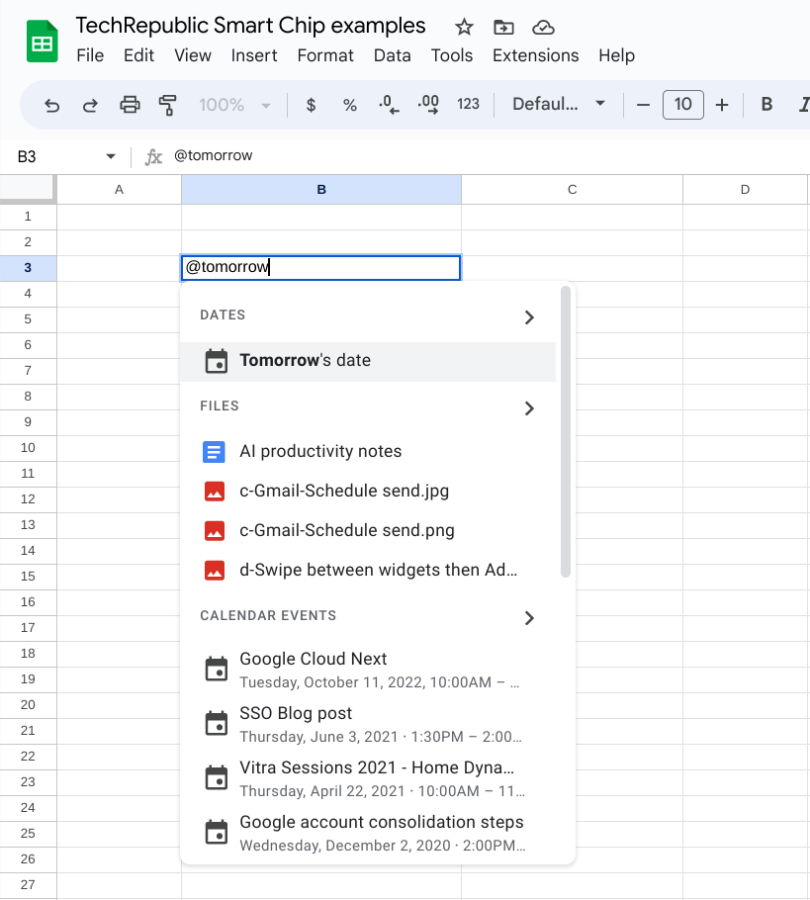This screenshot has height=900, width=810.
Task: Star this spreadsheet
Action: pos(463,28)
